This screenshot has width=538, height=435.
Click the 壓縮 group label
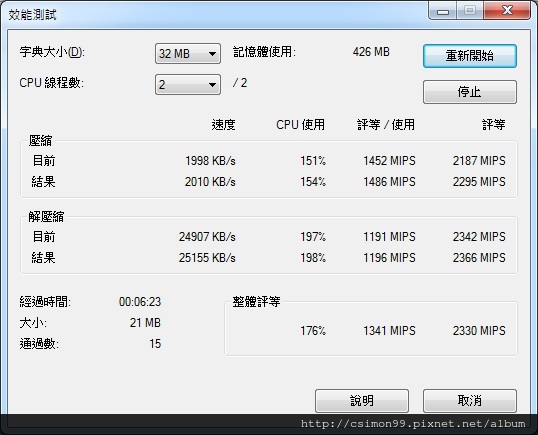point(40,141)
